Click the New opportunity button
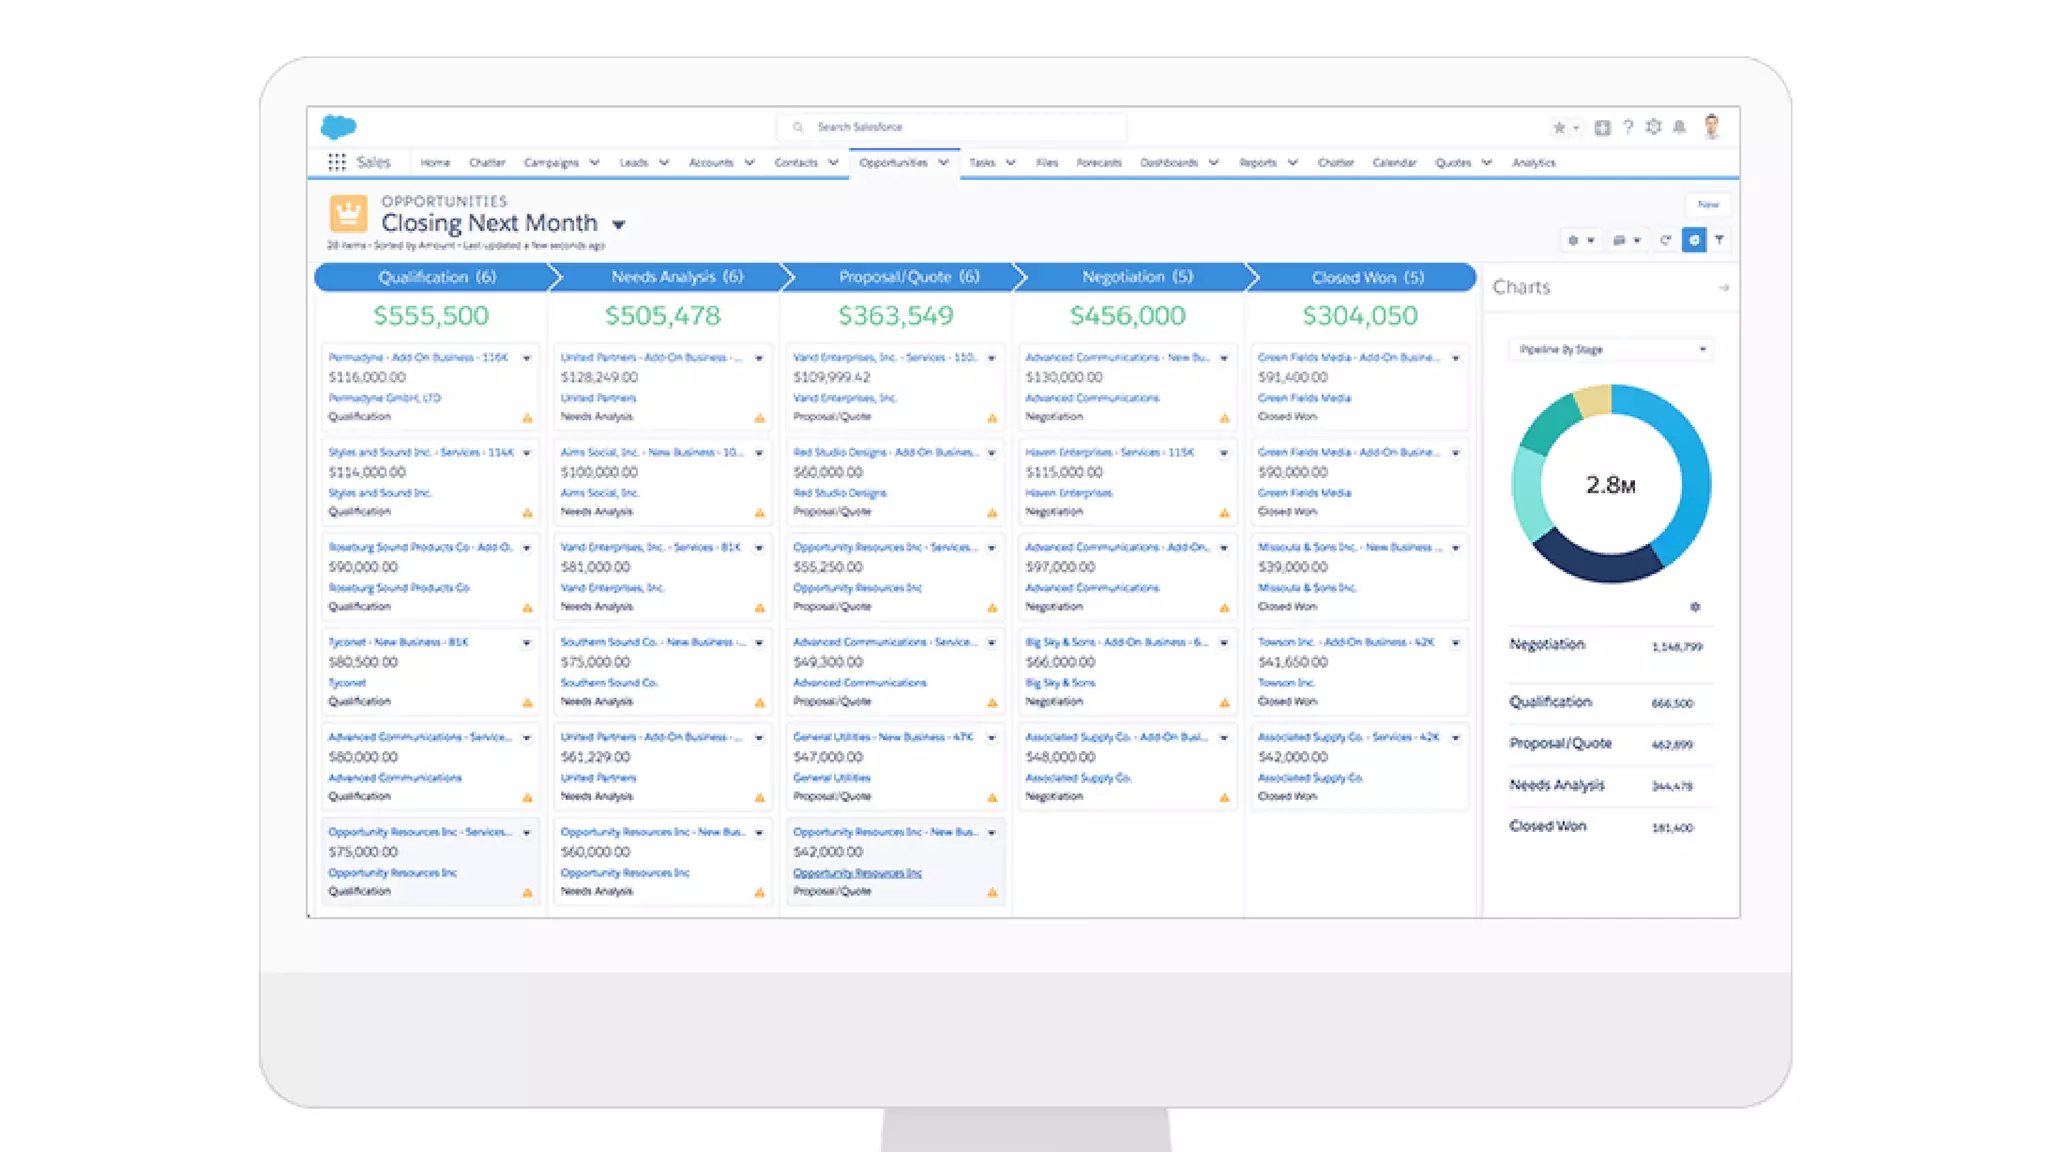This screenshot has width=2048, height=1152. click(x=1707, y=204)
